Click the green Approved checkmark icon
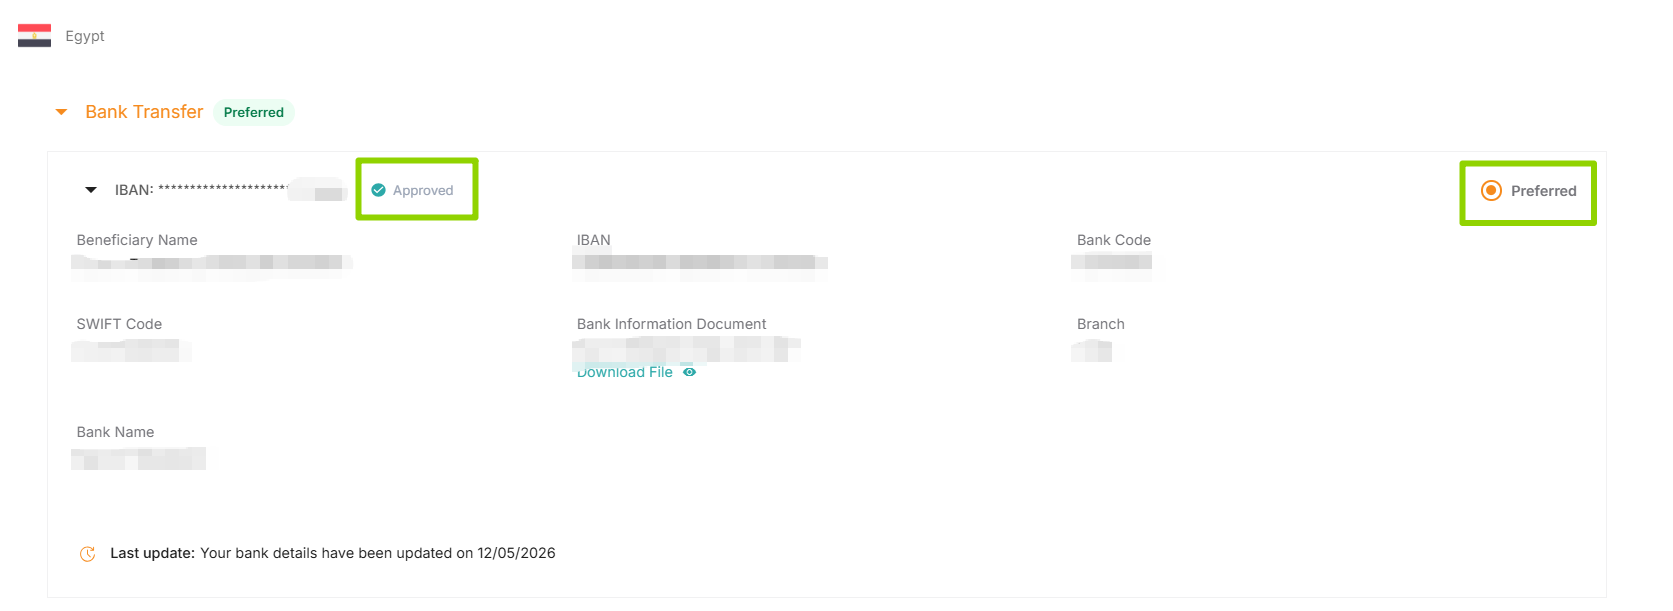The image size is (1673, 611). (x=379, y=190)
